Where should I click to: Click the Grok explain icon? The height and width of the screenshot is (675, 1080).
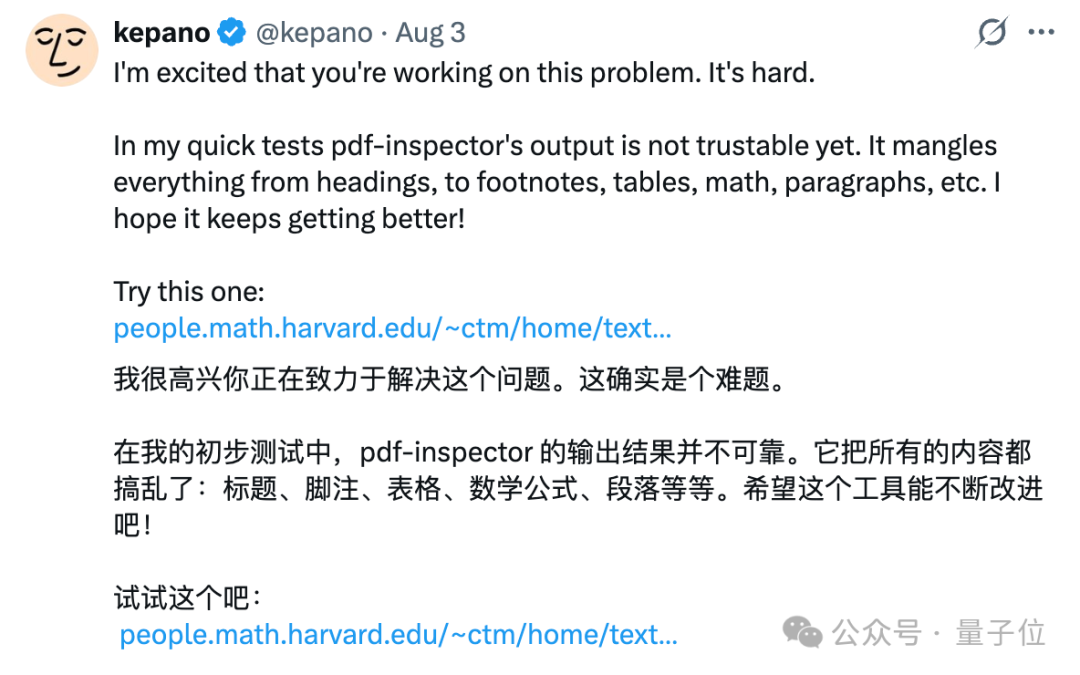(x=992, y=32)
